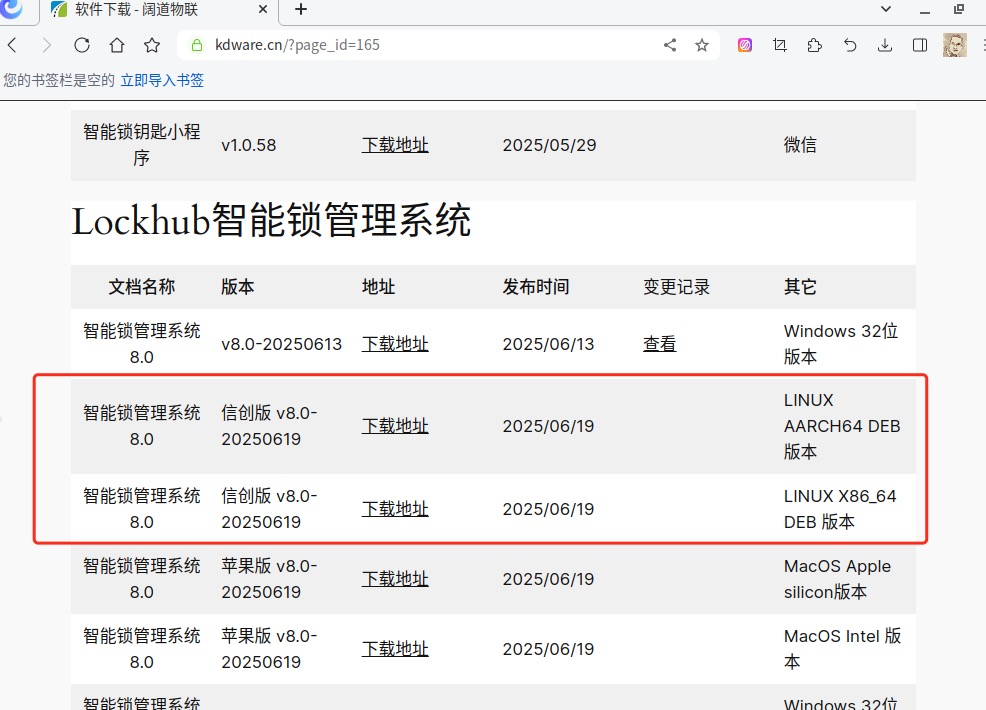This screenshot has height=710, width=986.
Task: Click the share icon in the address bar
Action: 670,45
